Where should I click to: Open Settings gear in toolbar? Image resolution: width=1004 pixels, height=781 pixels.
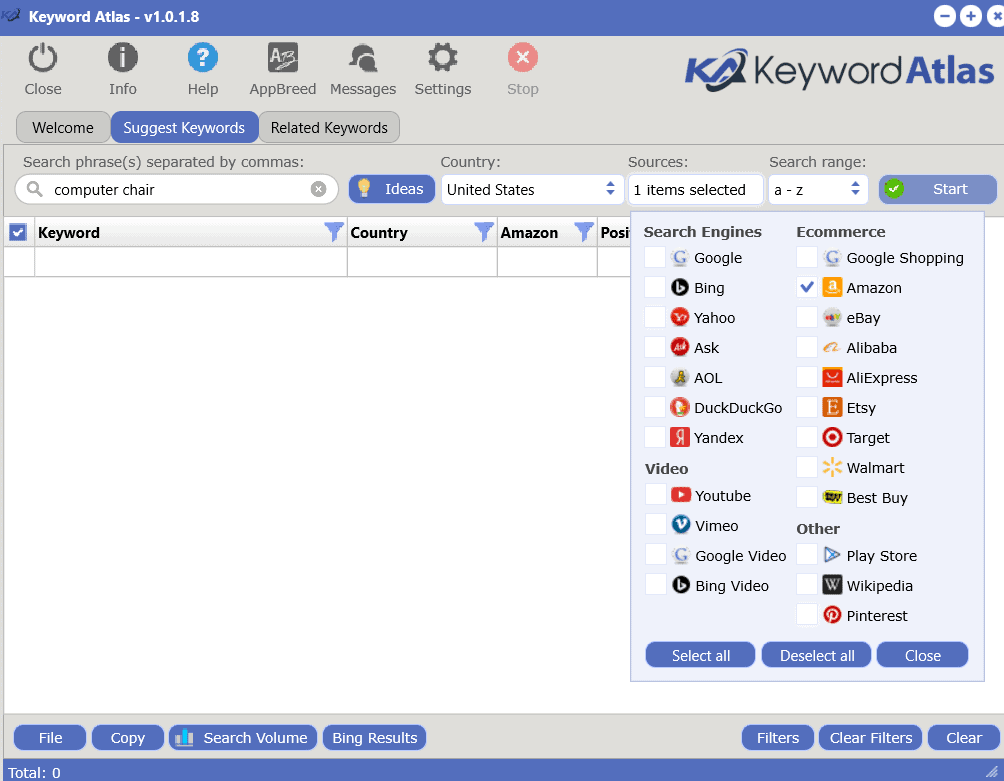442,60
